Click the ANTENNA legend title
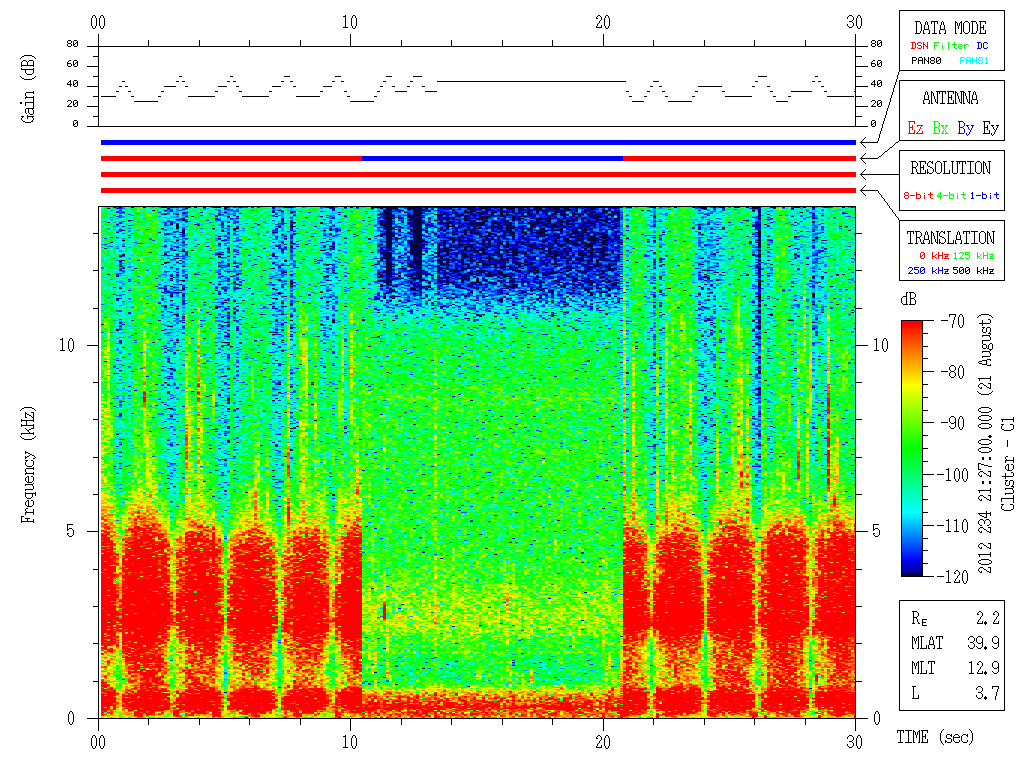1024x768 pixels. (x=950, y=99)
